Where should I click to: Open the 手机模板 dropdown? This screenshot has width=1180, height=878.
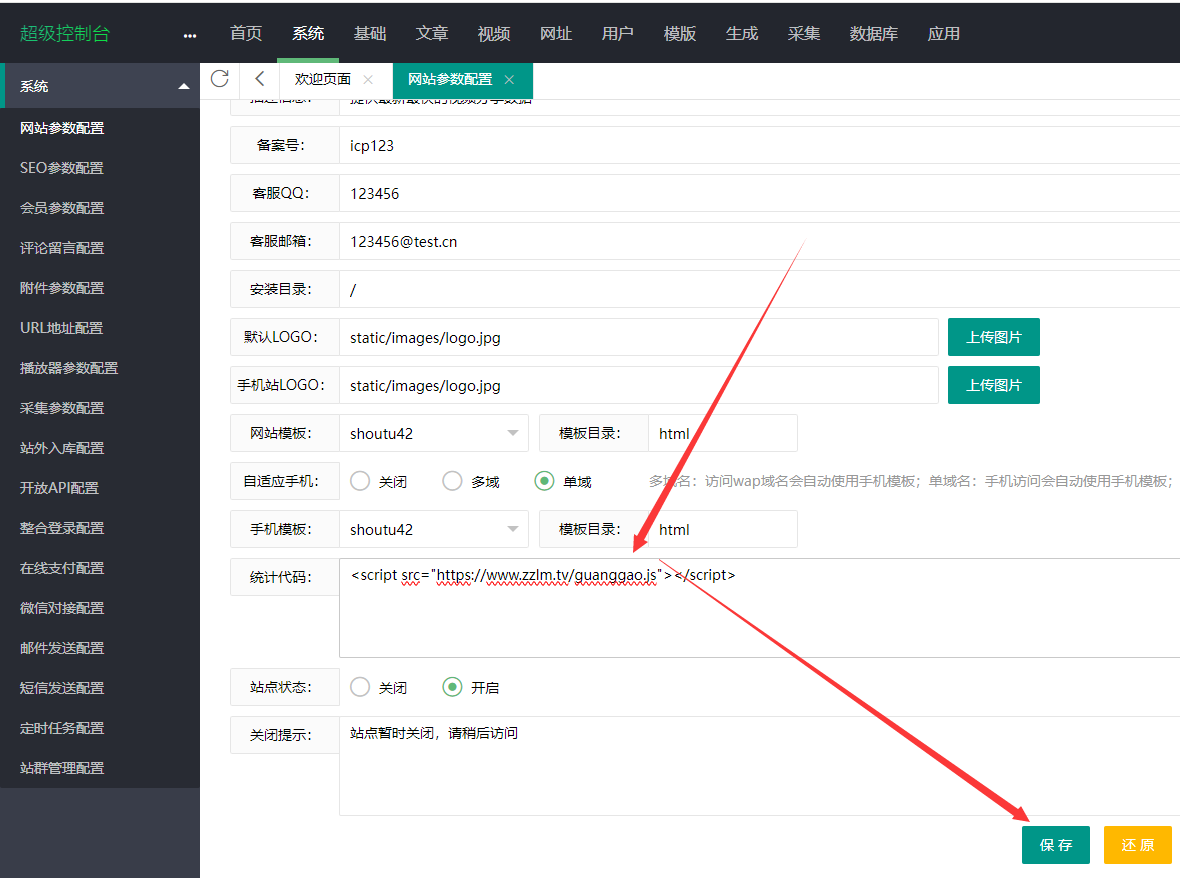click(433, 530)
